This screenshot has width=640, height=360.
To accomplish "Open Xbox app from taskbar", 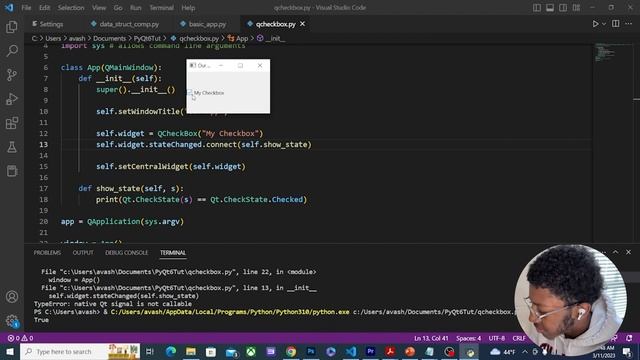I will pyautogui.click(x=251, y=351).
